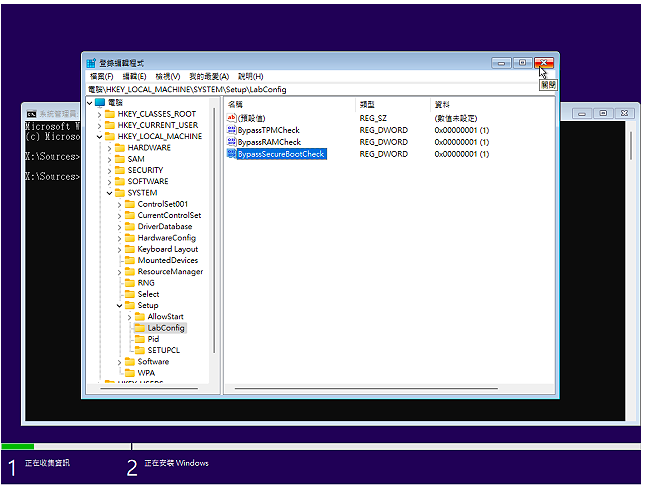Expand the CurrentControlSet key
The height and width of the screenshot is (486, 645).
pyautogui.click(x=119, y=216)
